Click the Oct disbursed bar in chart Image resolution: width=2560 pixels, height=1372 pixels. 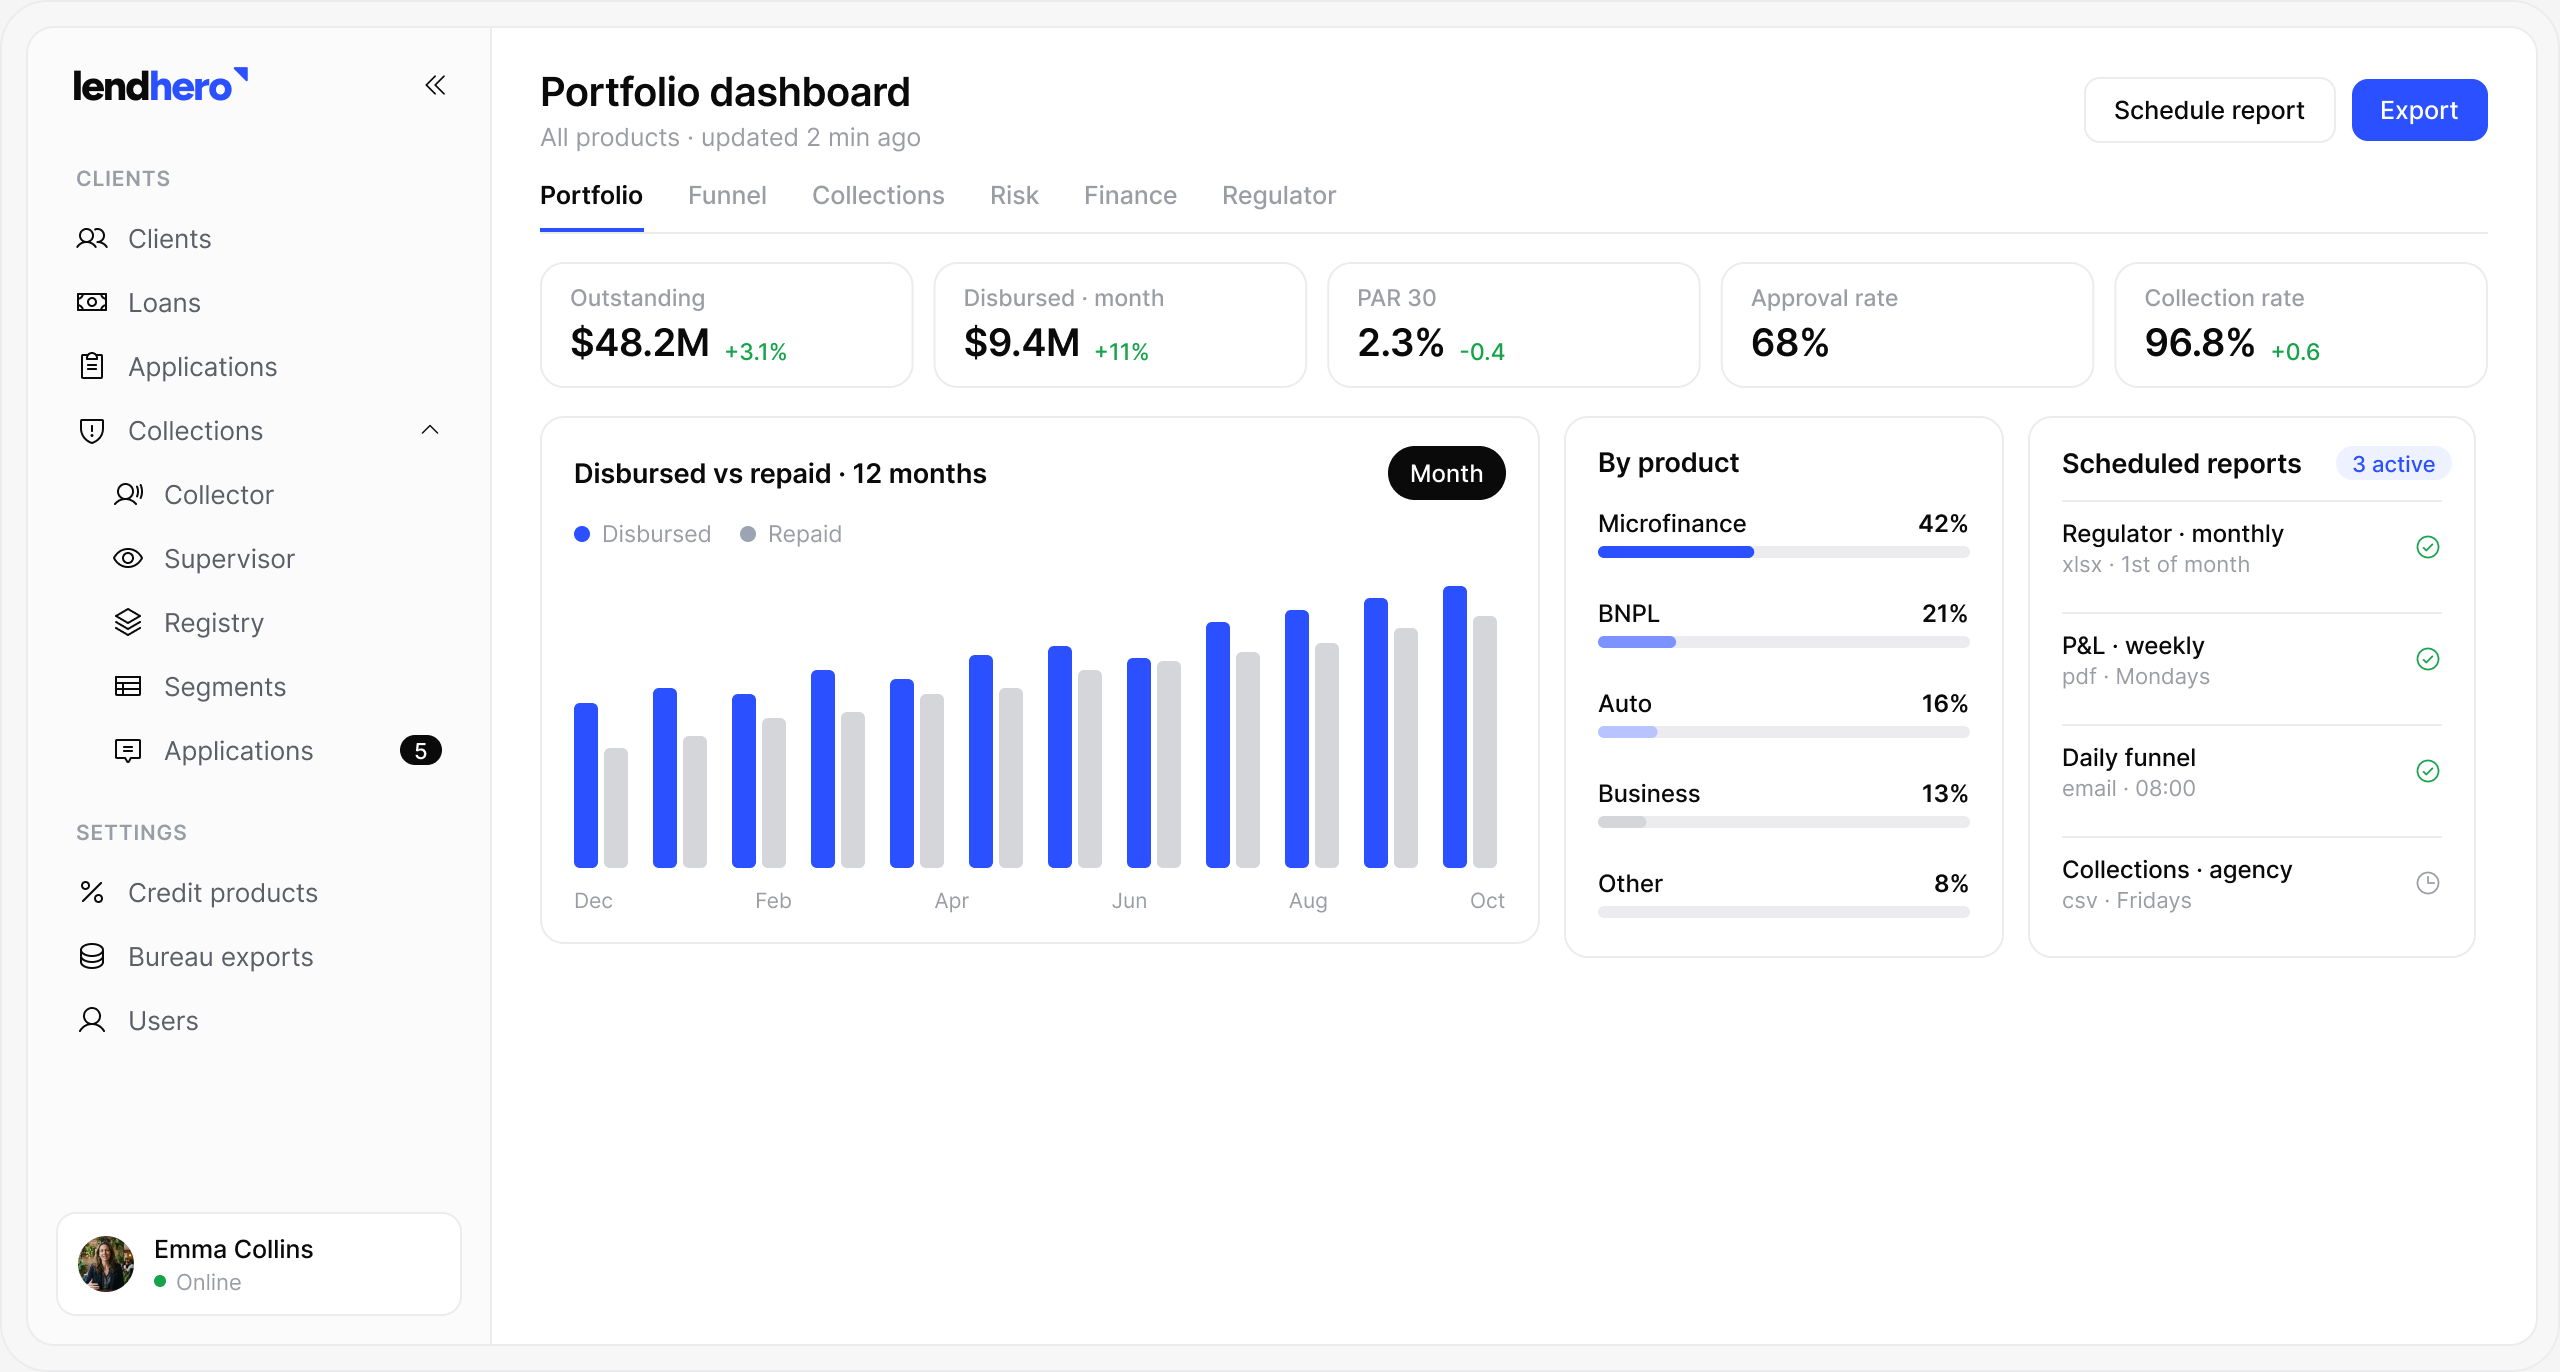[x=1455, y=727]
